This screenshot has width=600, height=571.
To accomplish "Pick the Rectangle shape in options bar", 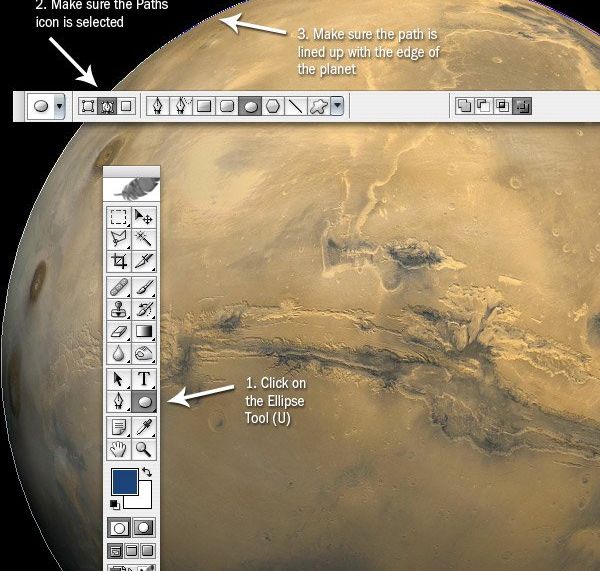I will click(x=204, y=106).
